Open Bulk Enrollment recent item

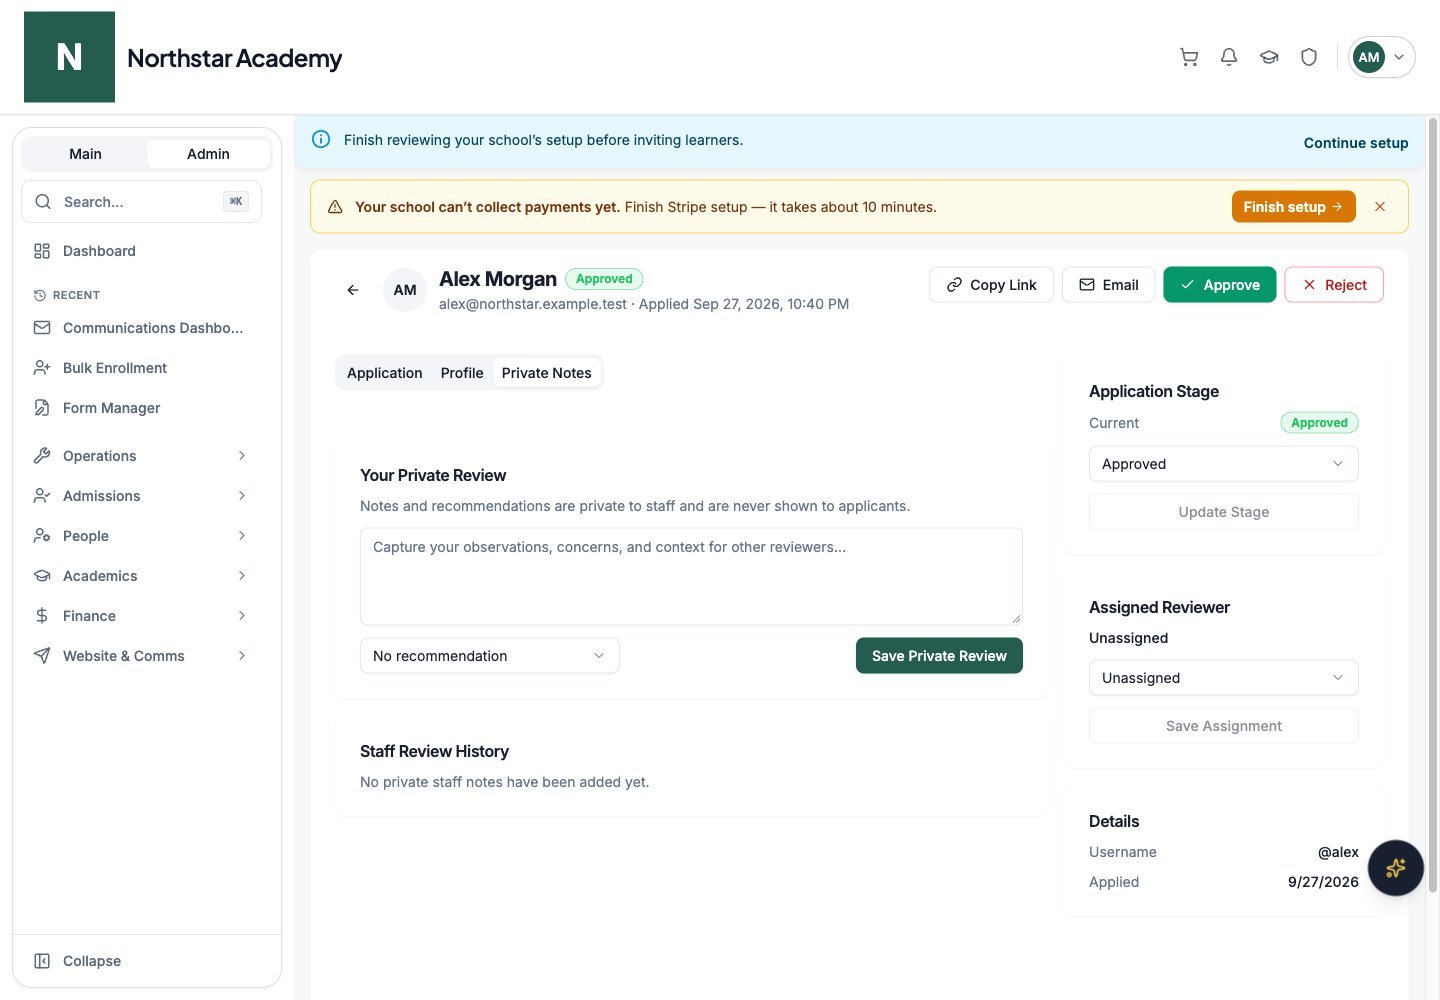coord(141,368)
